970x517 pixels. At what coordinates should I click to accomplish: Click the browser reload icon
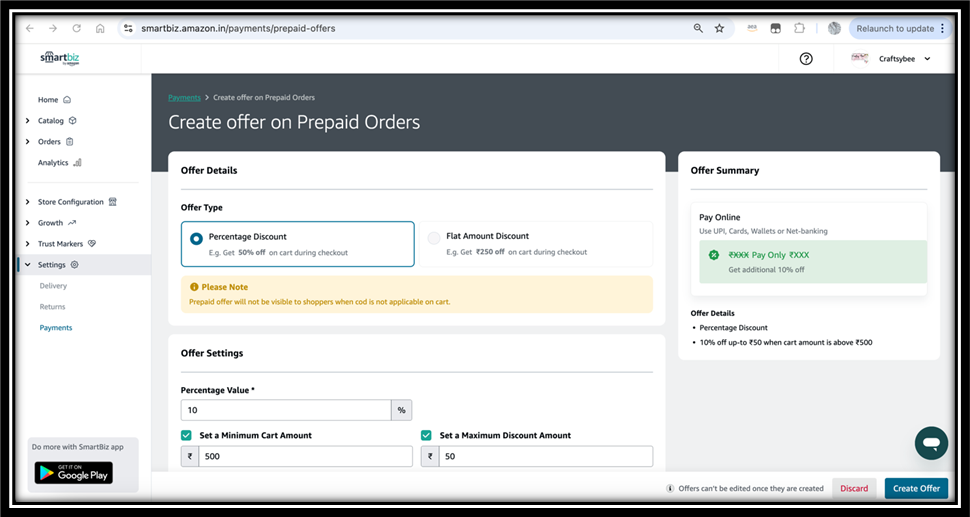77,28
